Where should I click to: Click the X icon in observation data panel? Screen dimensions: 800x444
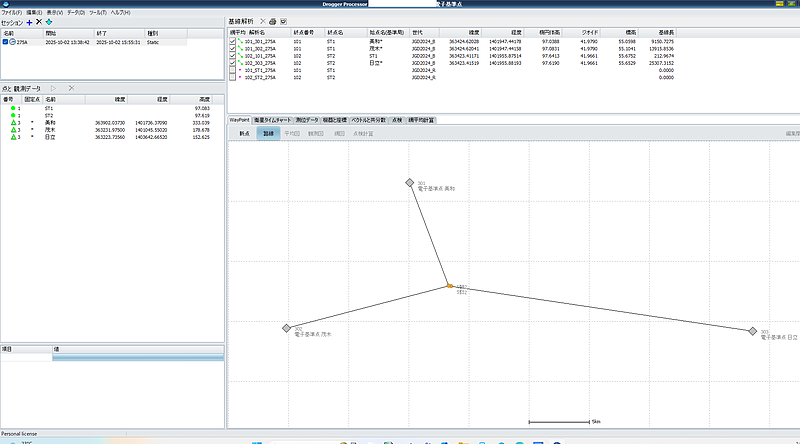click(71, 89)
